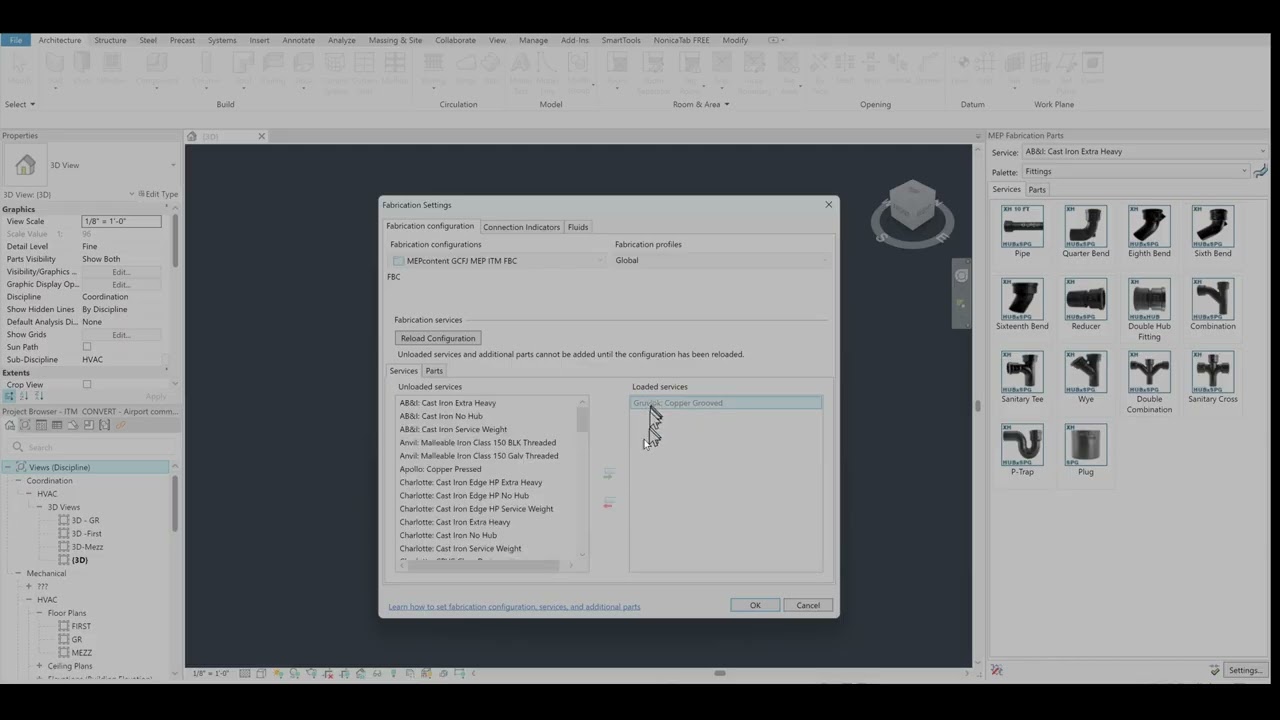Viewport: 1280px width, 720px height.
Task: Switch to Connection Indicators tab
Action: tap(521, 227)
